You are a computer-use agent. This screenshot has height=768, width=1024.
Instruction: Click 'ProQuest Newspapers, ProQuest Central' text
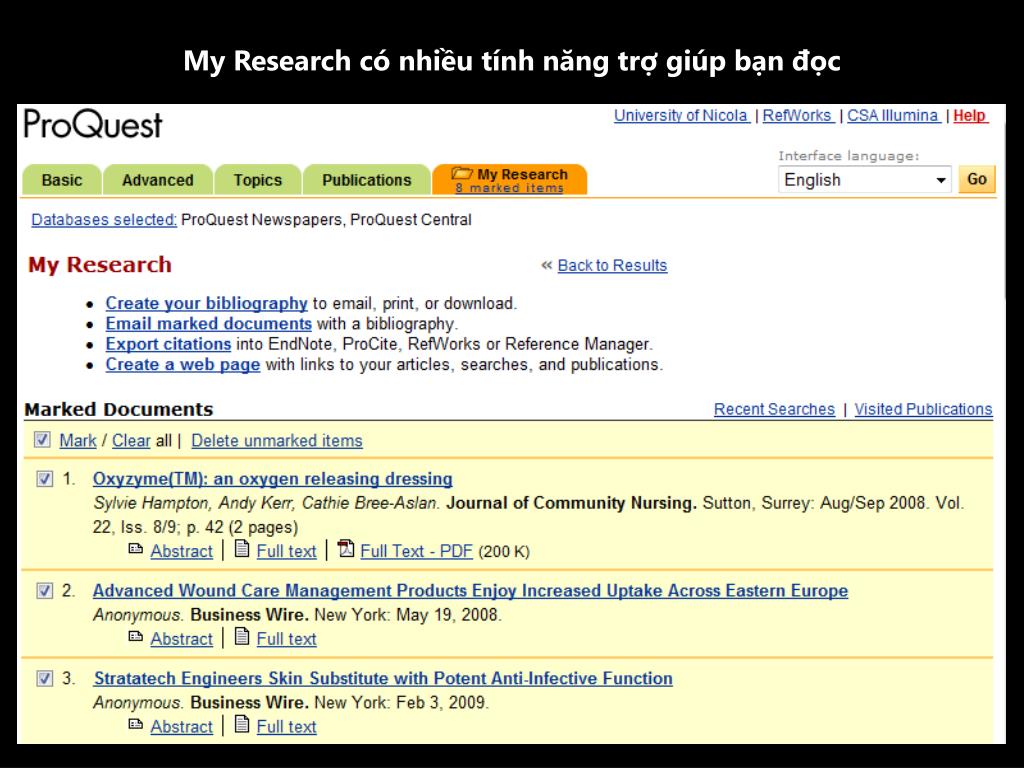pos(326,220)
